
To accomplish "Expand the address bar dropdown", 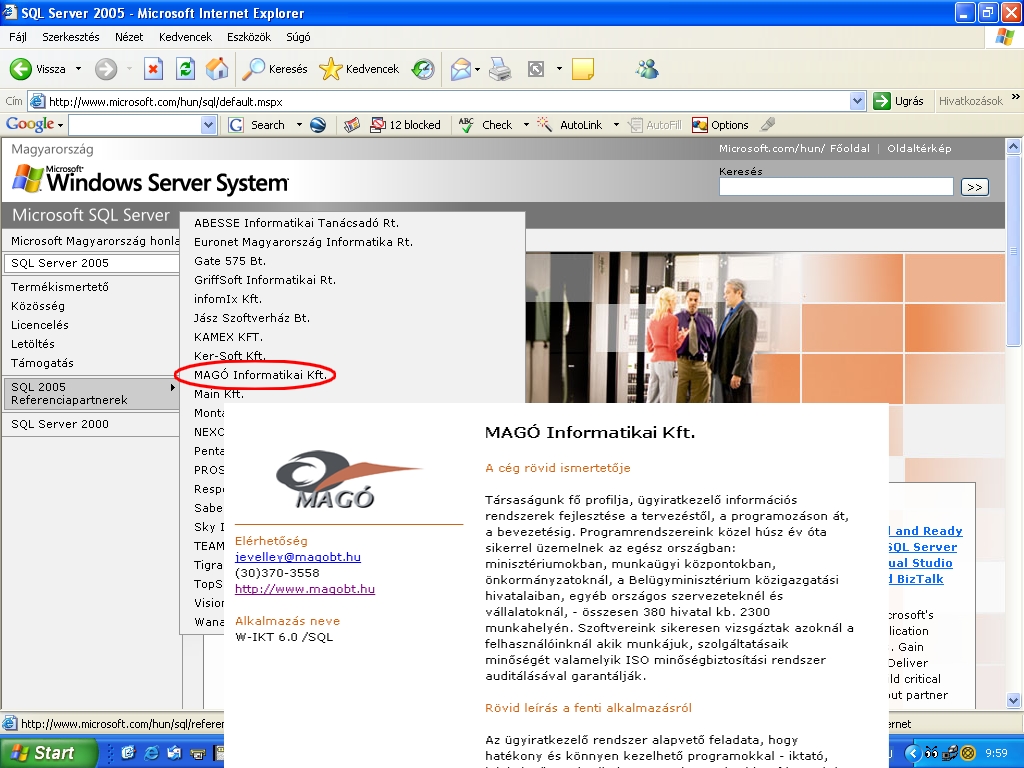I will tap(858, 101).
